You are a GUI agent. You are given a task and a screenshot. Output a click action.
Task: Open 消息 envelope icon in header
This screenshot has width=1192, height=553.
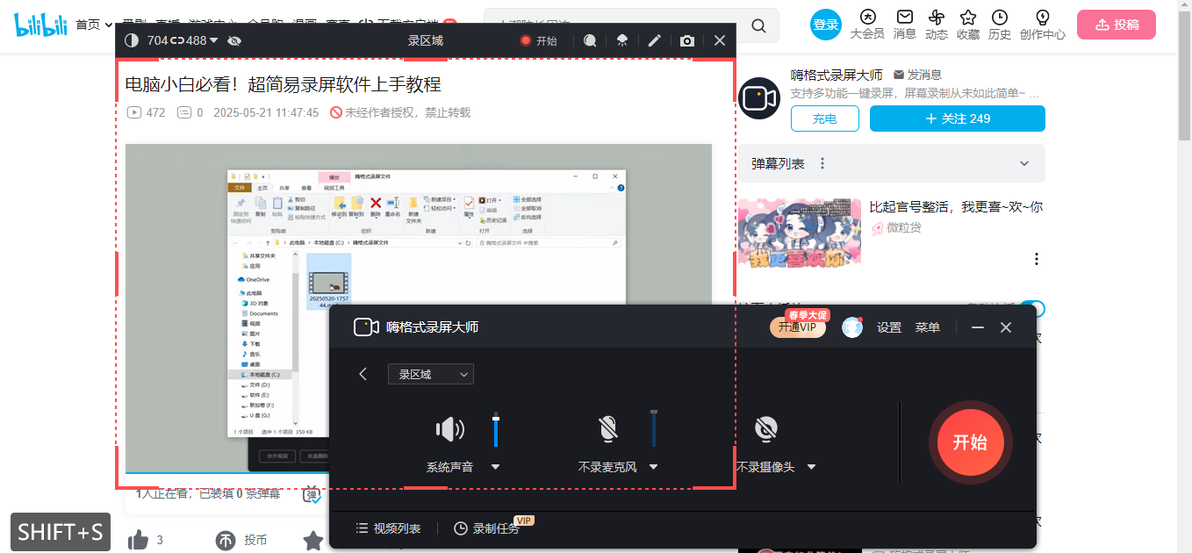coord(905,25)
